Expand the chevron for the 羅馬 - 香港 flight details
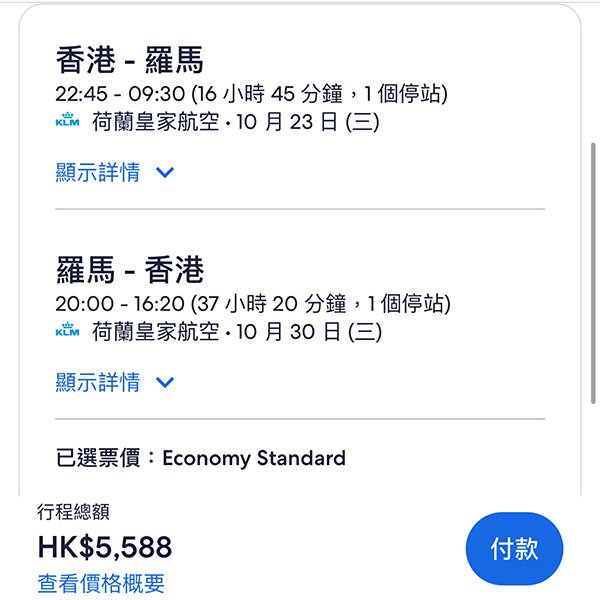This screenshot has width=600, height=600. pyautogui.click(x=165, y=382)
